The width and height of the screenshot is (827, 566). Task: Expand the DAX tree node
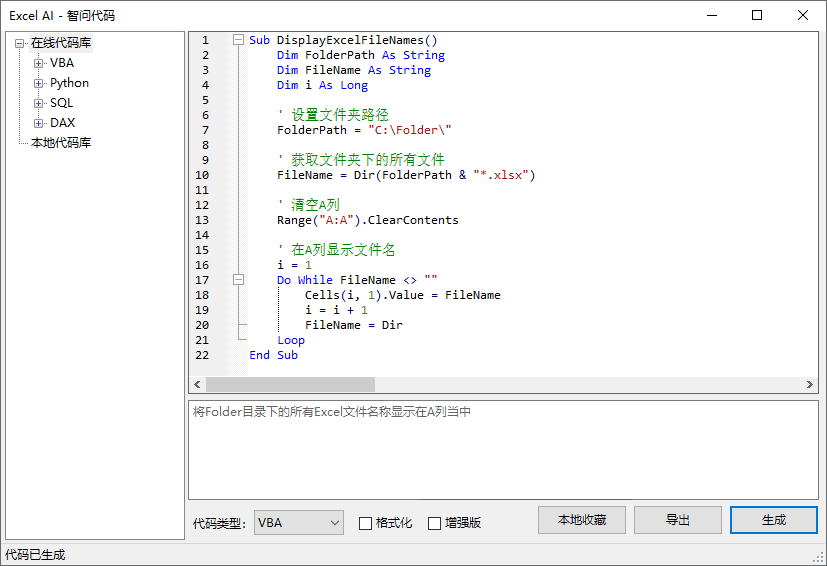(39, 123)
